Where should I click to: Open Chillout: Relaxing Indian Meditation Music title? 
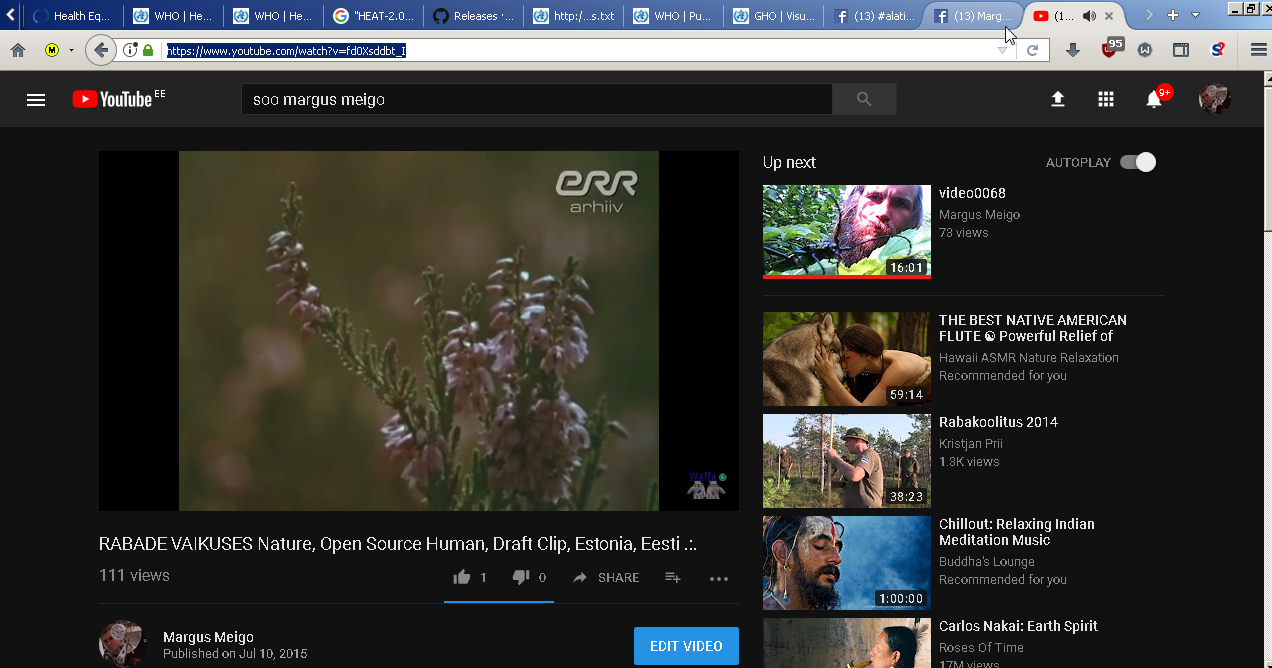click(1016, 532)
